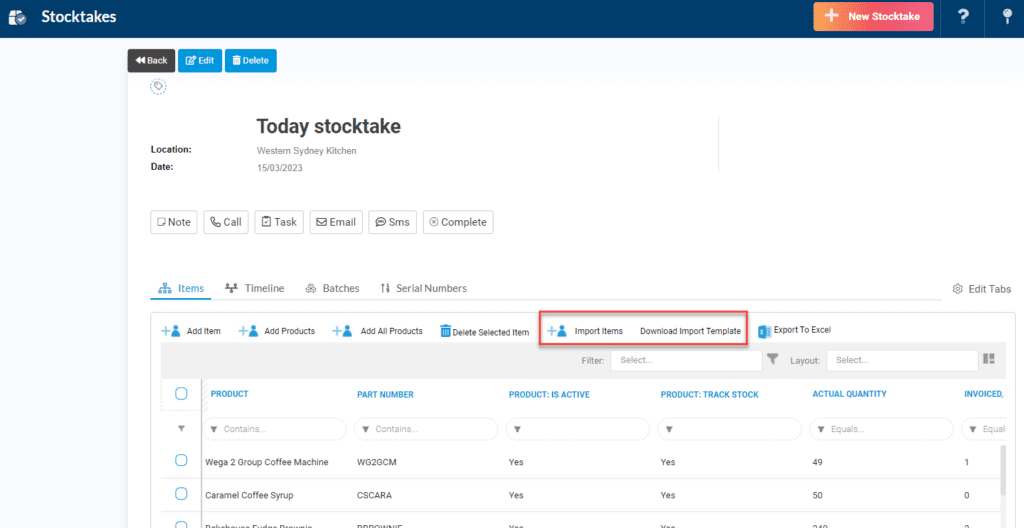Screen dimensions: 1024x528
Task: Click the Email button
Action: [336, 222]
